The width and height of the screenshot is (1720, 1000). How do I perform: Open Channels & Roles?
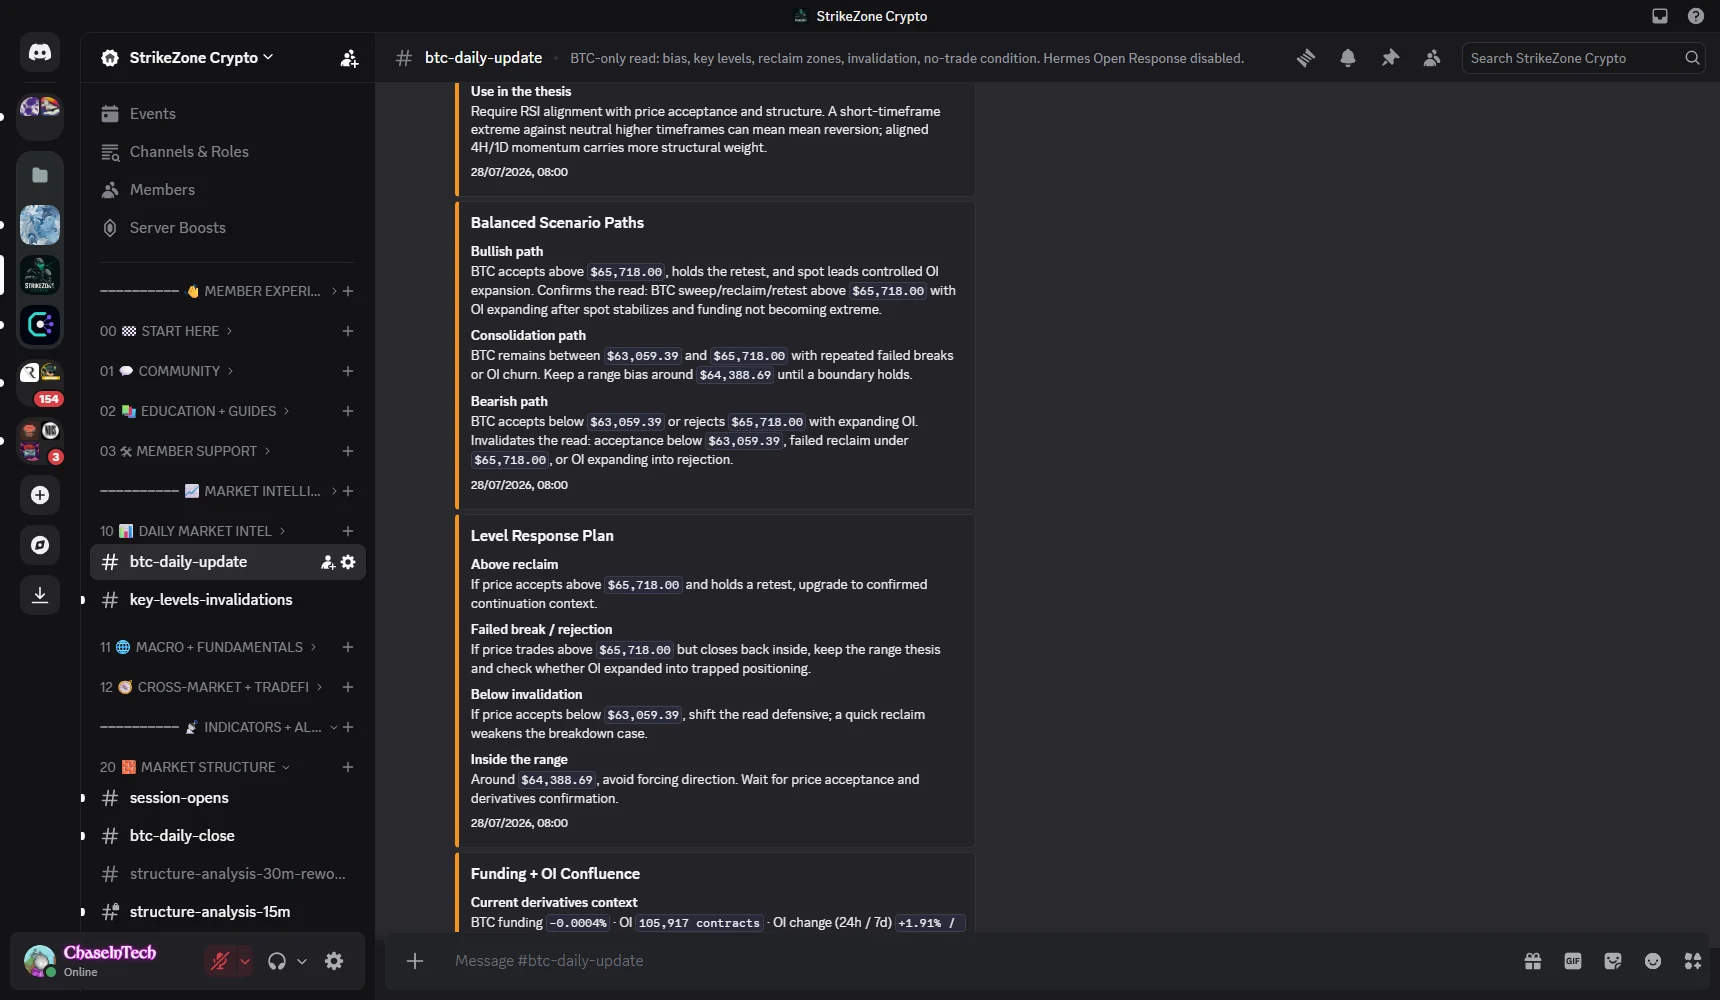click(x=227, y=152)
